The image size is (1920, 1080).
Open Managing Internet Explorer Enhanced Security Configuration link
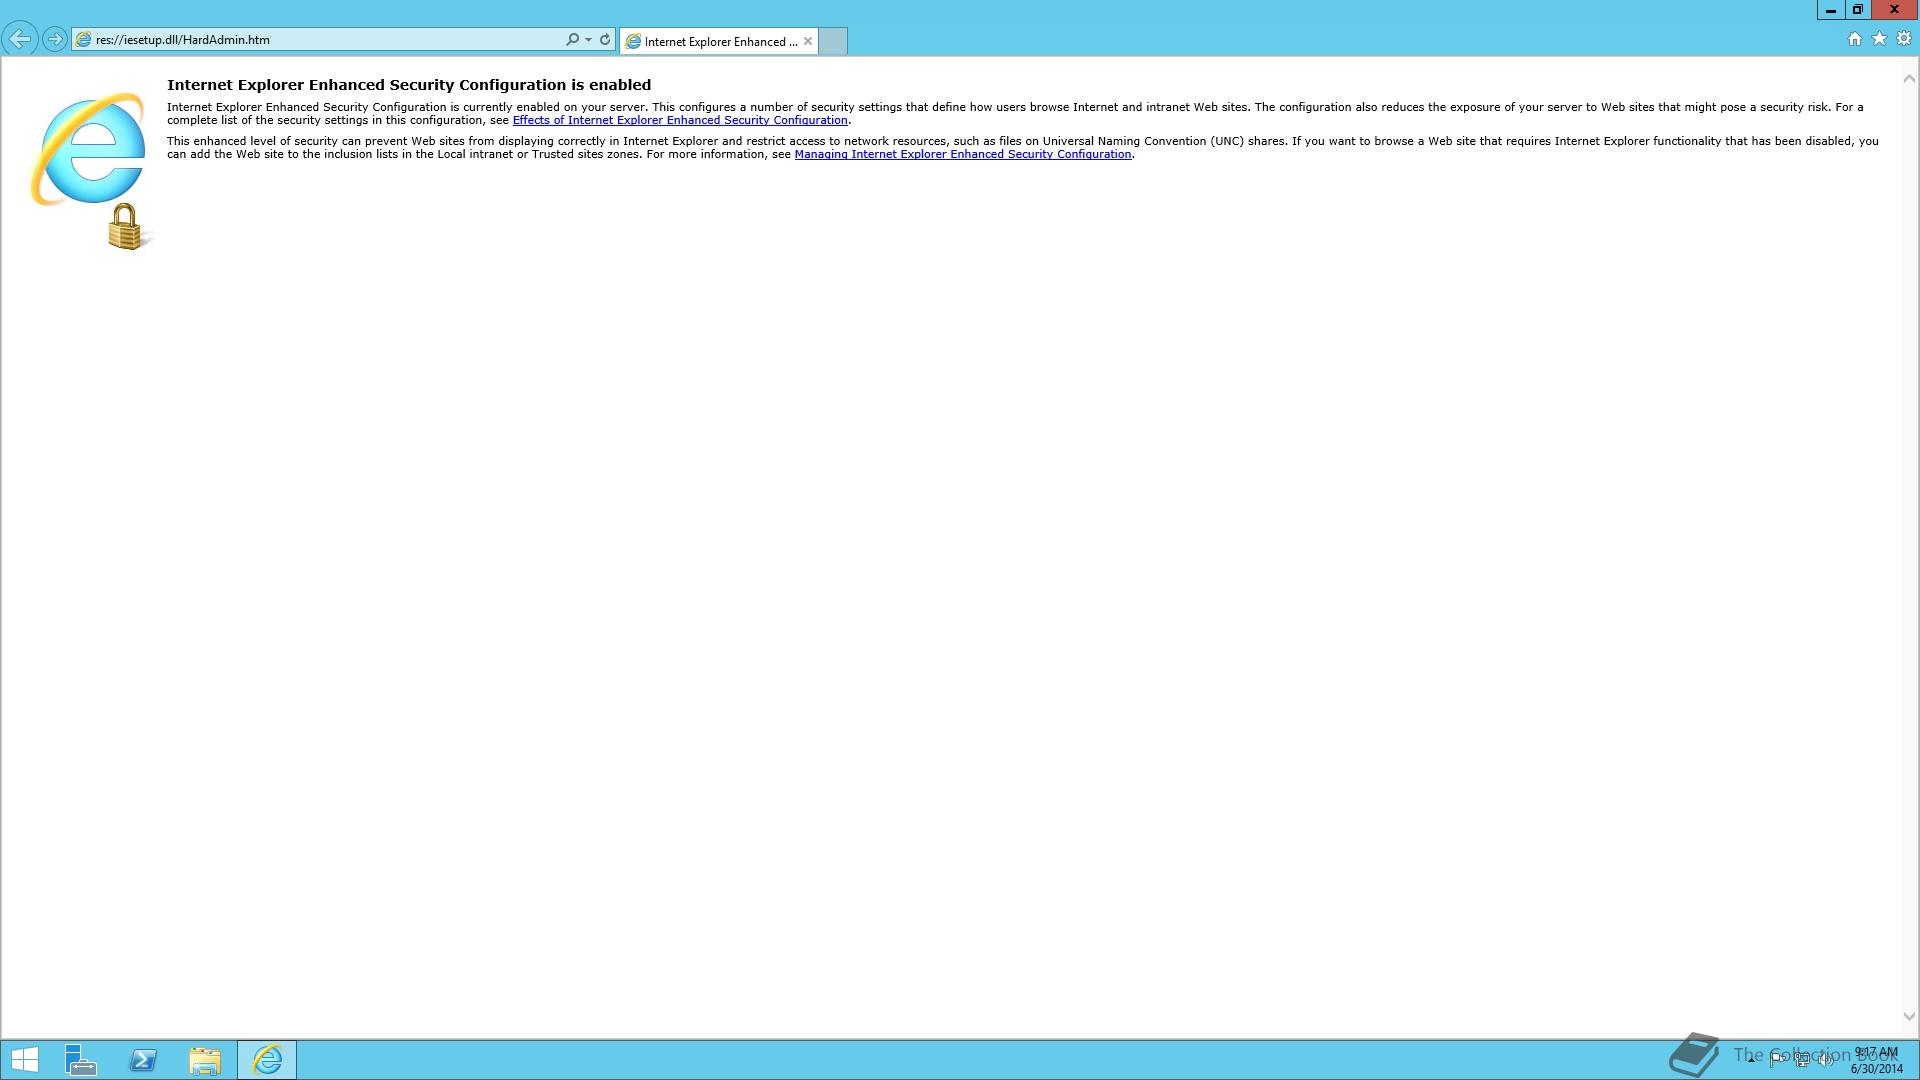(963, 154)
